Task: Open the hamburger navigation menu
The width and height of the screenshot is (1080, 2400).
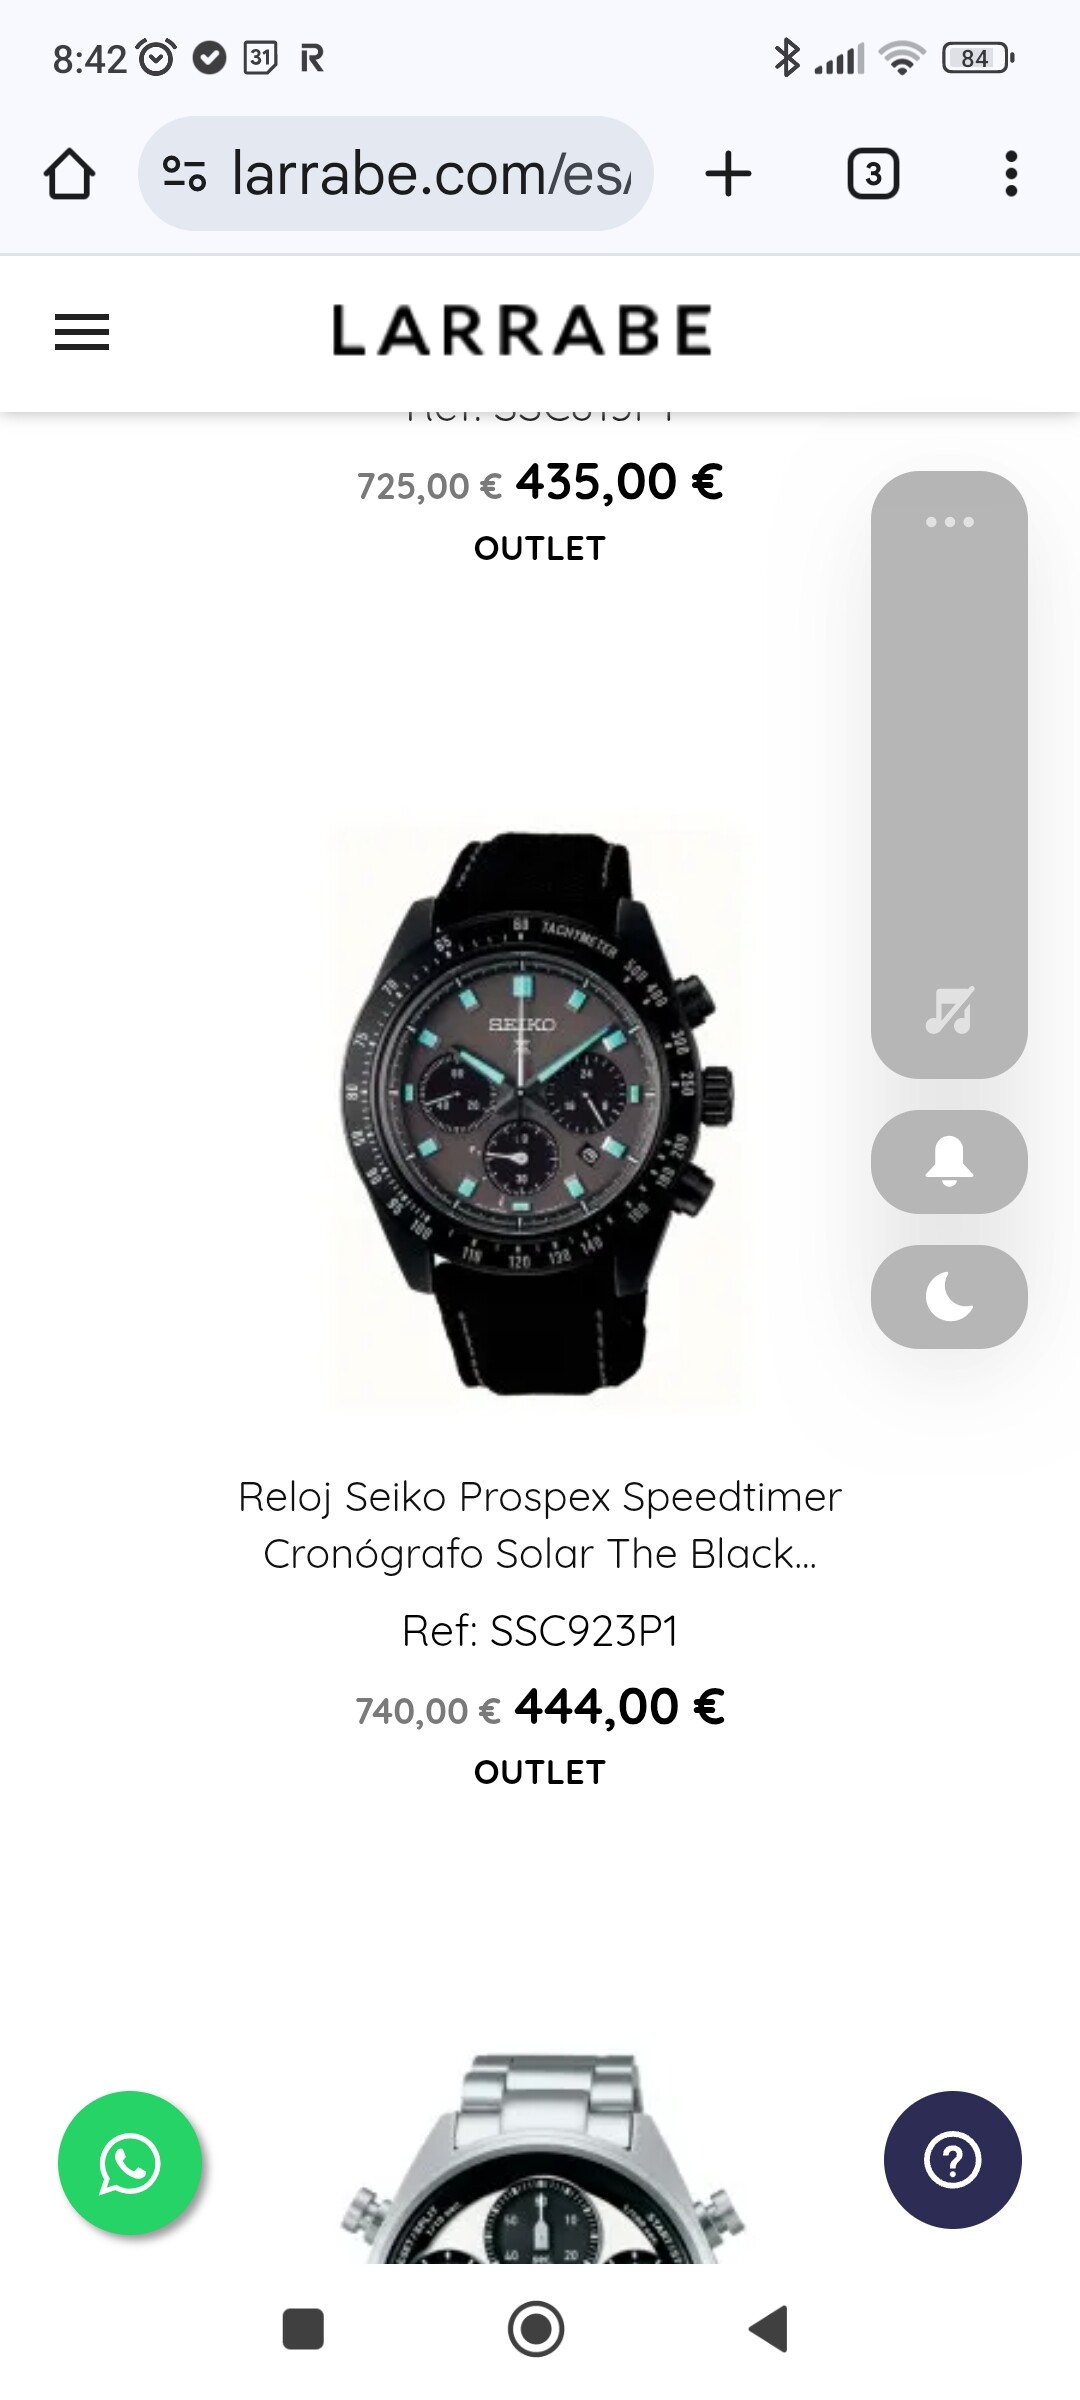Action: (82, 332)
